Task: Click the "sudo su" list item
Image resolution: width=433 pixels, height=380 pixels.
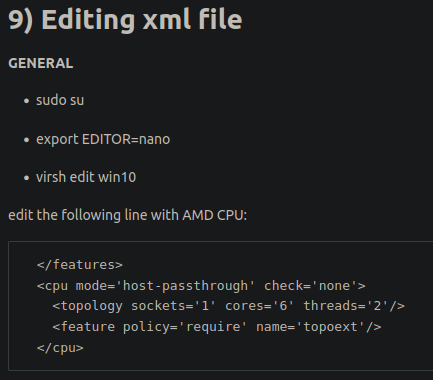Action: pyautogui.click(x=60, y=100)
